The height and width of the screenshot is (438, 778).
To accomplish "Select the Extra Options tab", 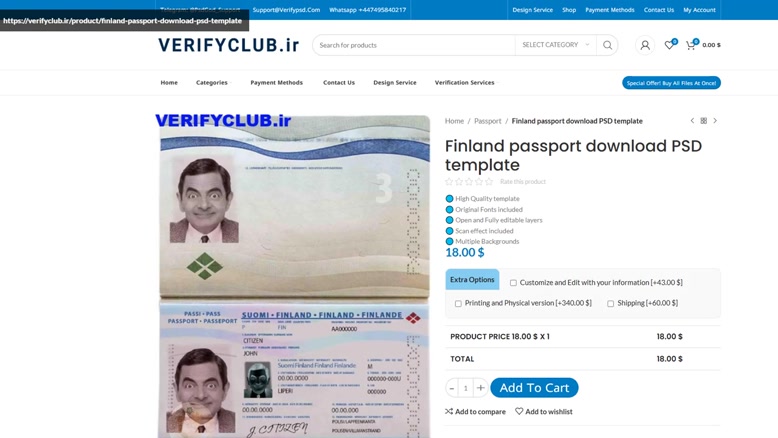I will [x=472, y=280].
